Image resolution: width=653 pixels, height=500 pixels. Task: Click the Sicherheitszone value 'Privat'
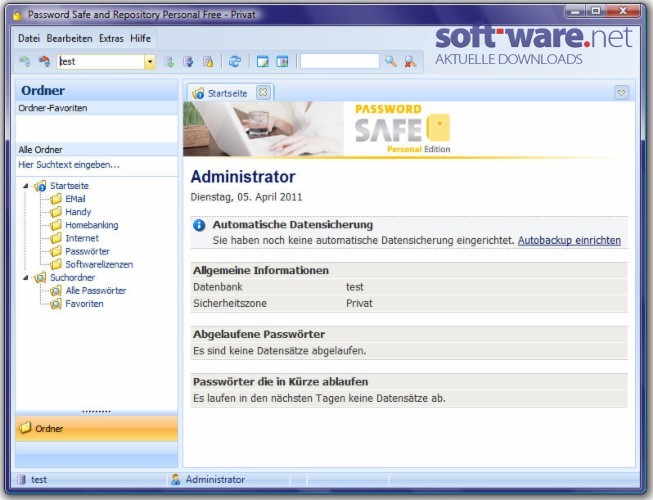point(359,303)
